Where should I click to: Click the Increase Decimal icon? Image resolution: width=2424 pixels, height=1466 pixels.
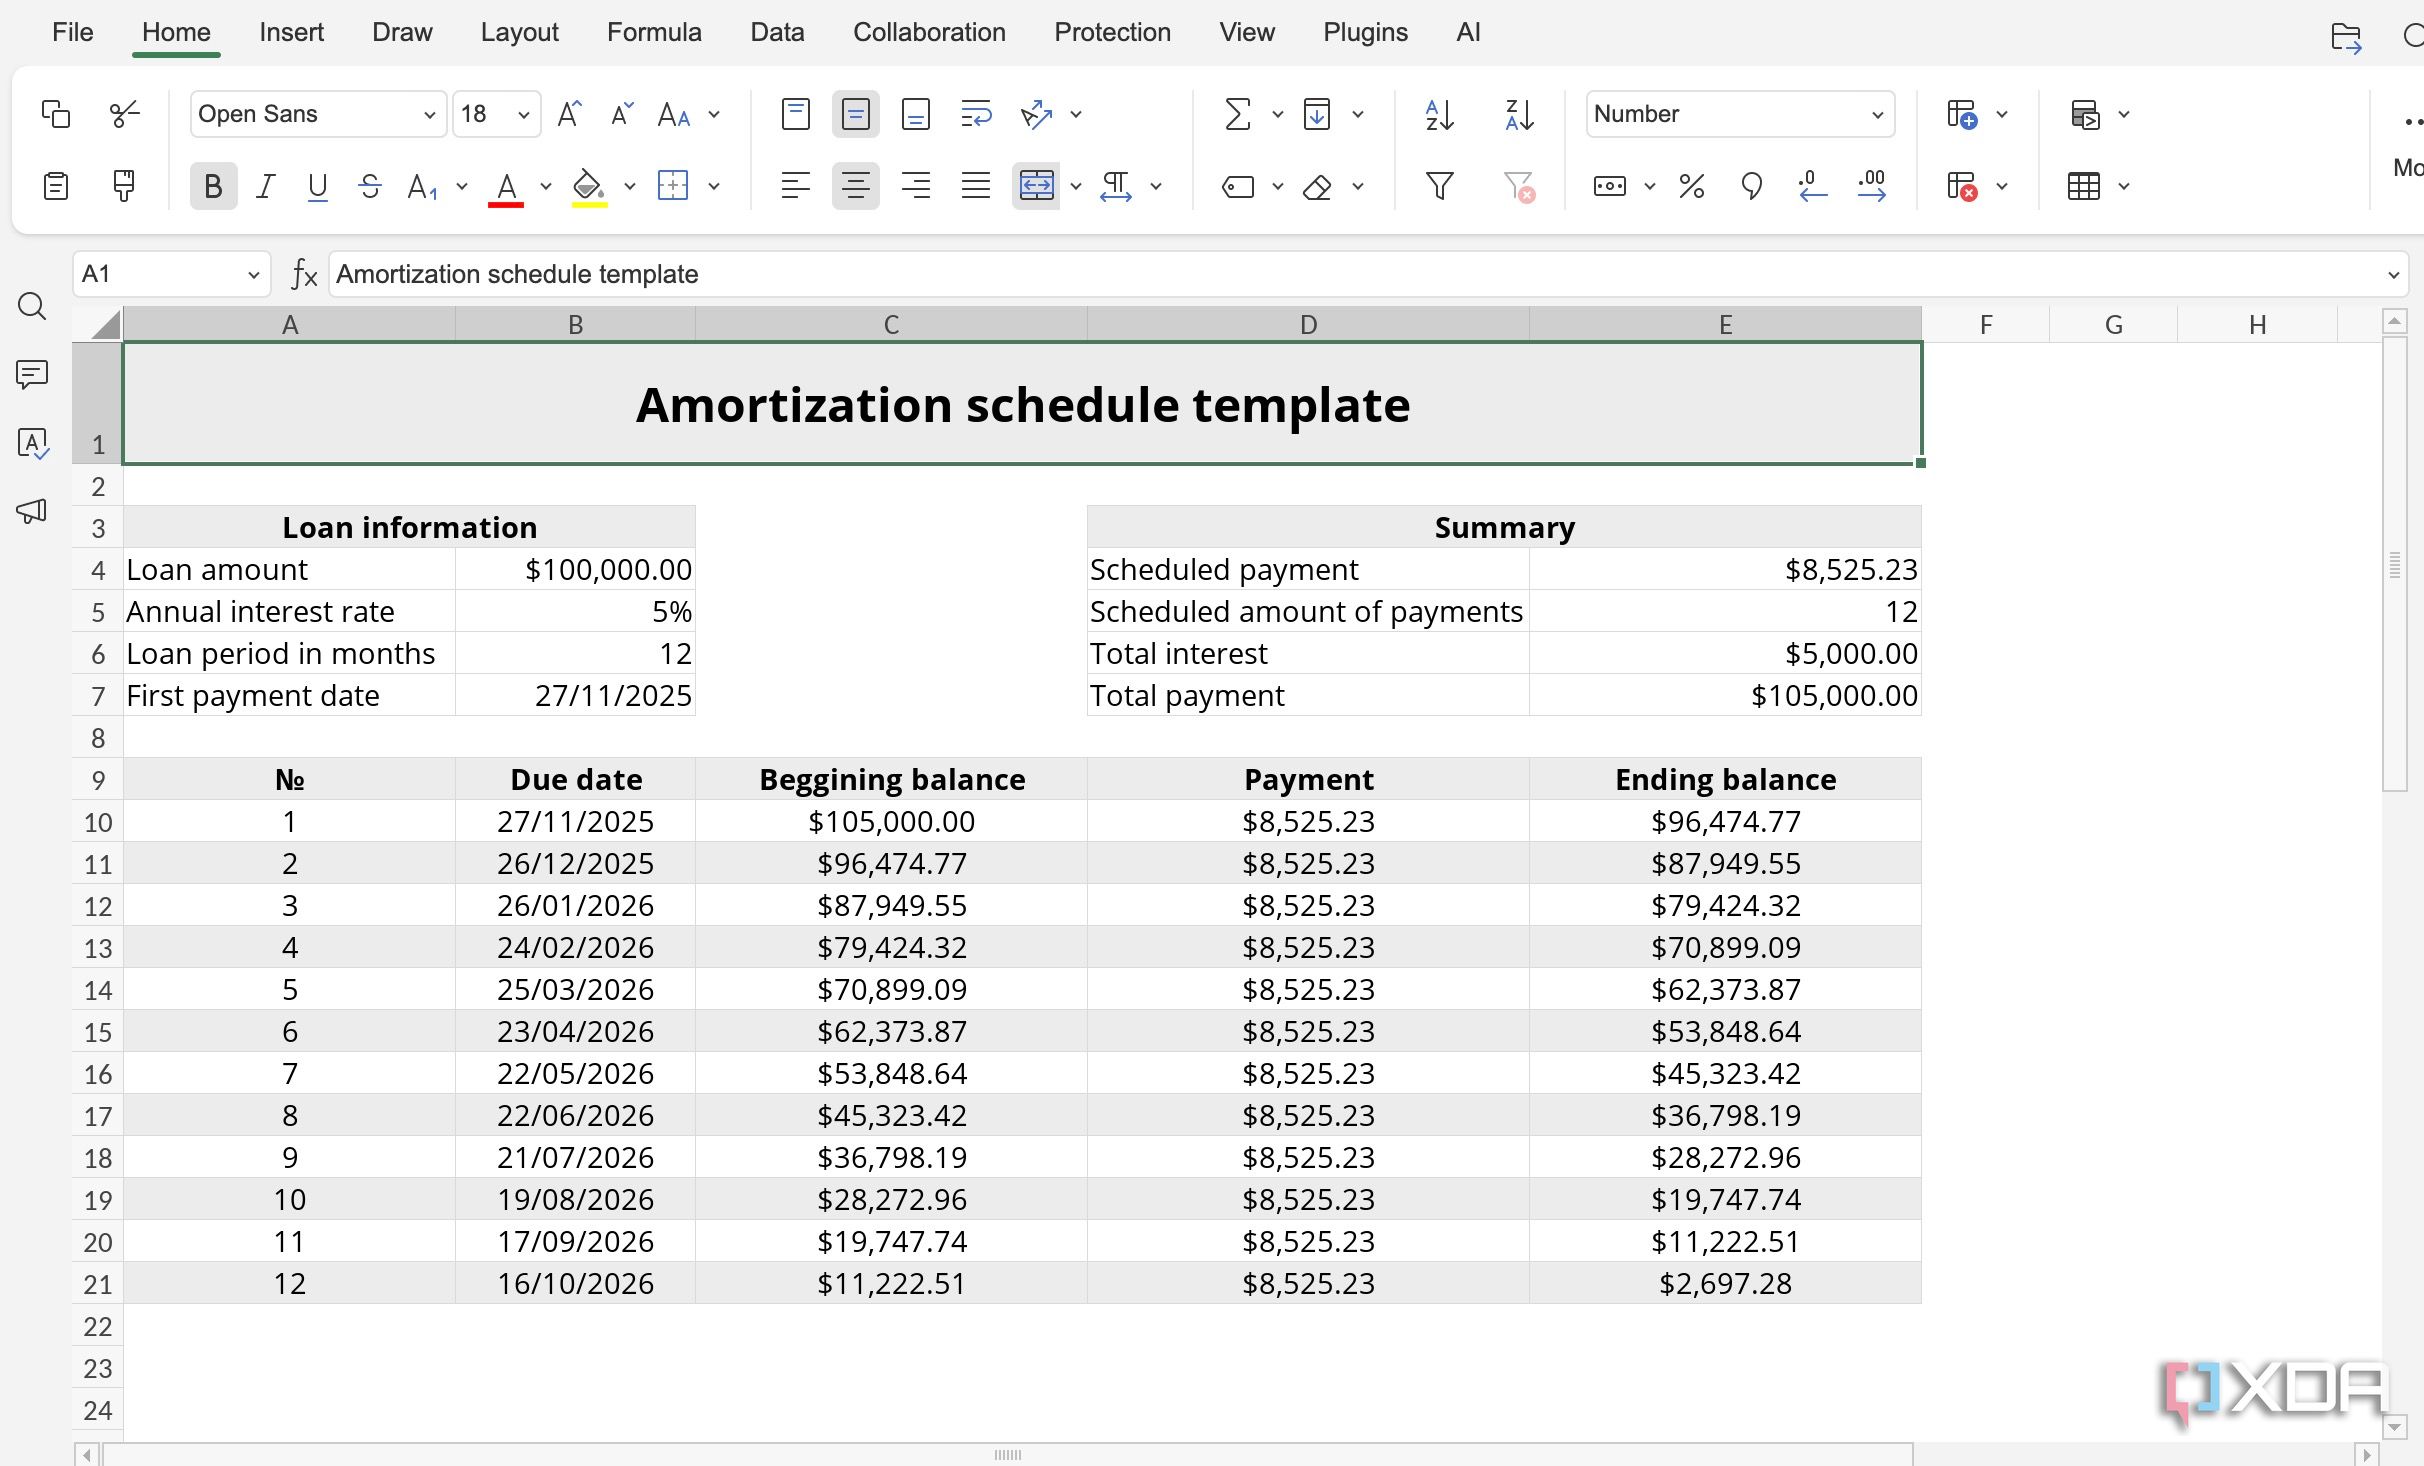(x=1872, y=186)
